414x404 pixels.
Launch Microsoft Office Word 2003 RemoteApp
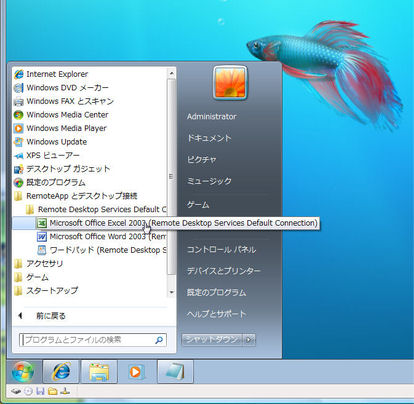click(101, 237)
